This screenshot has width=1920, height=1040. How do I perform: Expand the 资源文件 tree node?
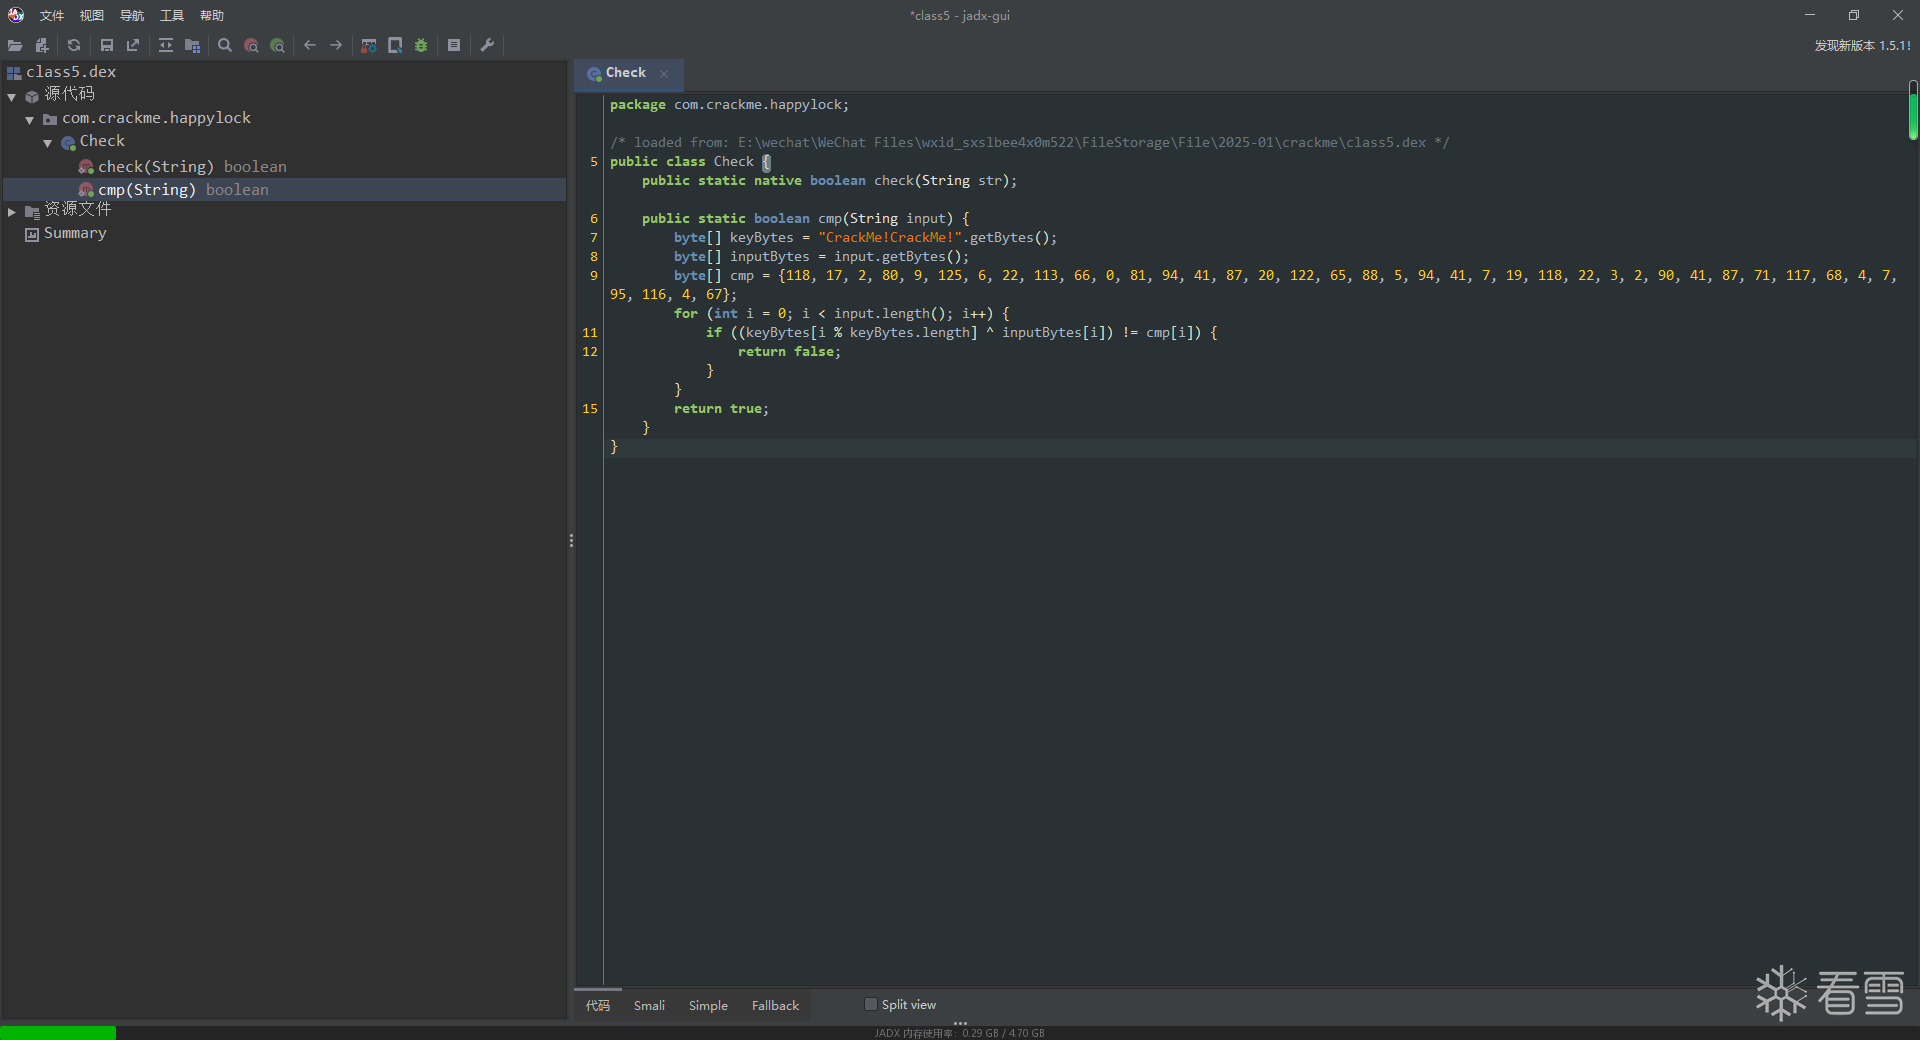point(12,211)
